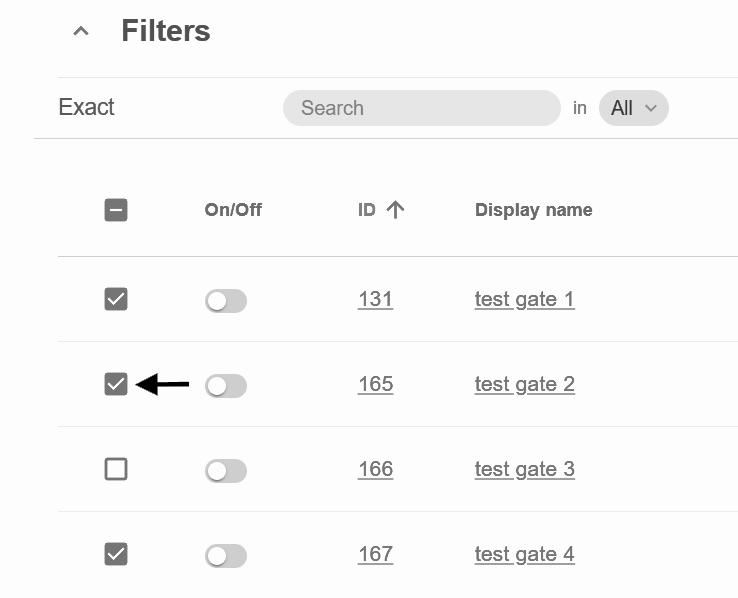Image resolution: width=738 pixels, height=598 pixels.
Task: Open the 'test gate 4' link
Action: coord(524,554)
